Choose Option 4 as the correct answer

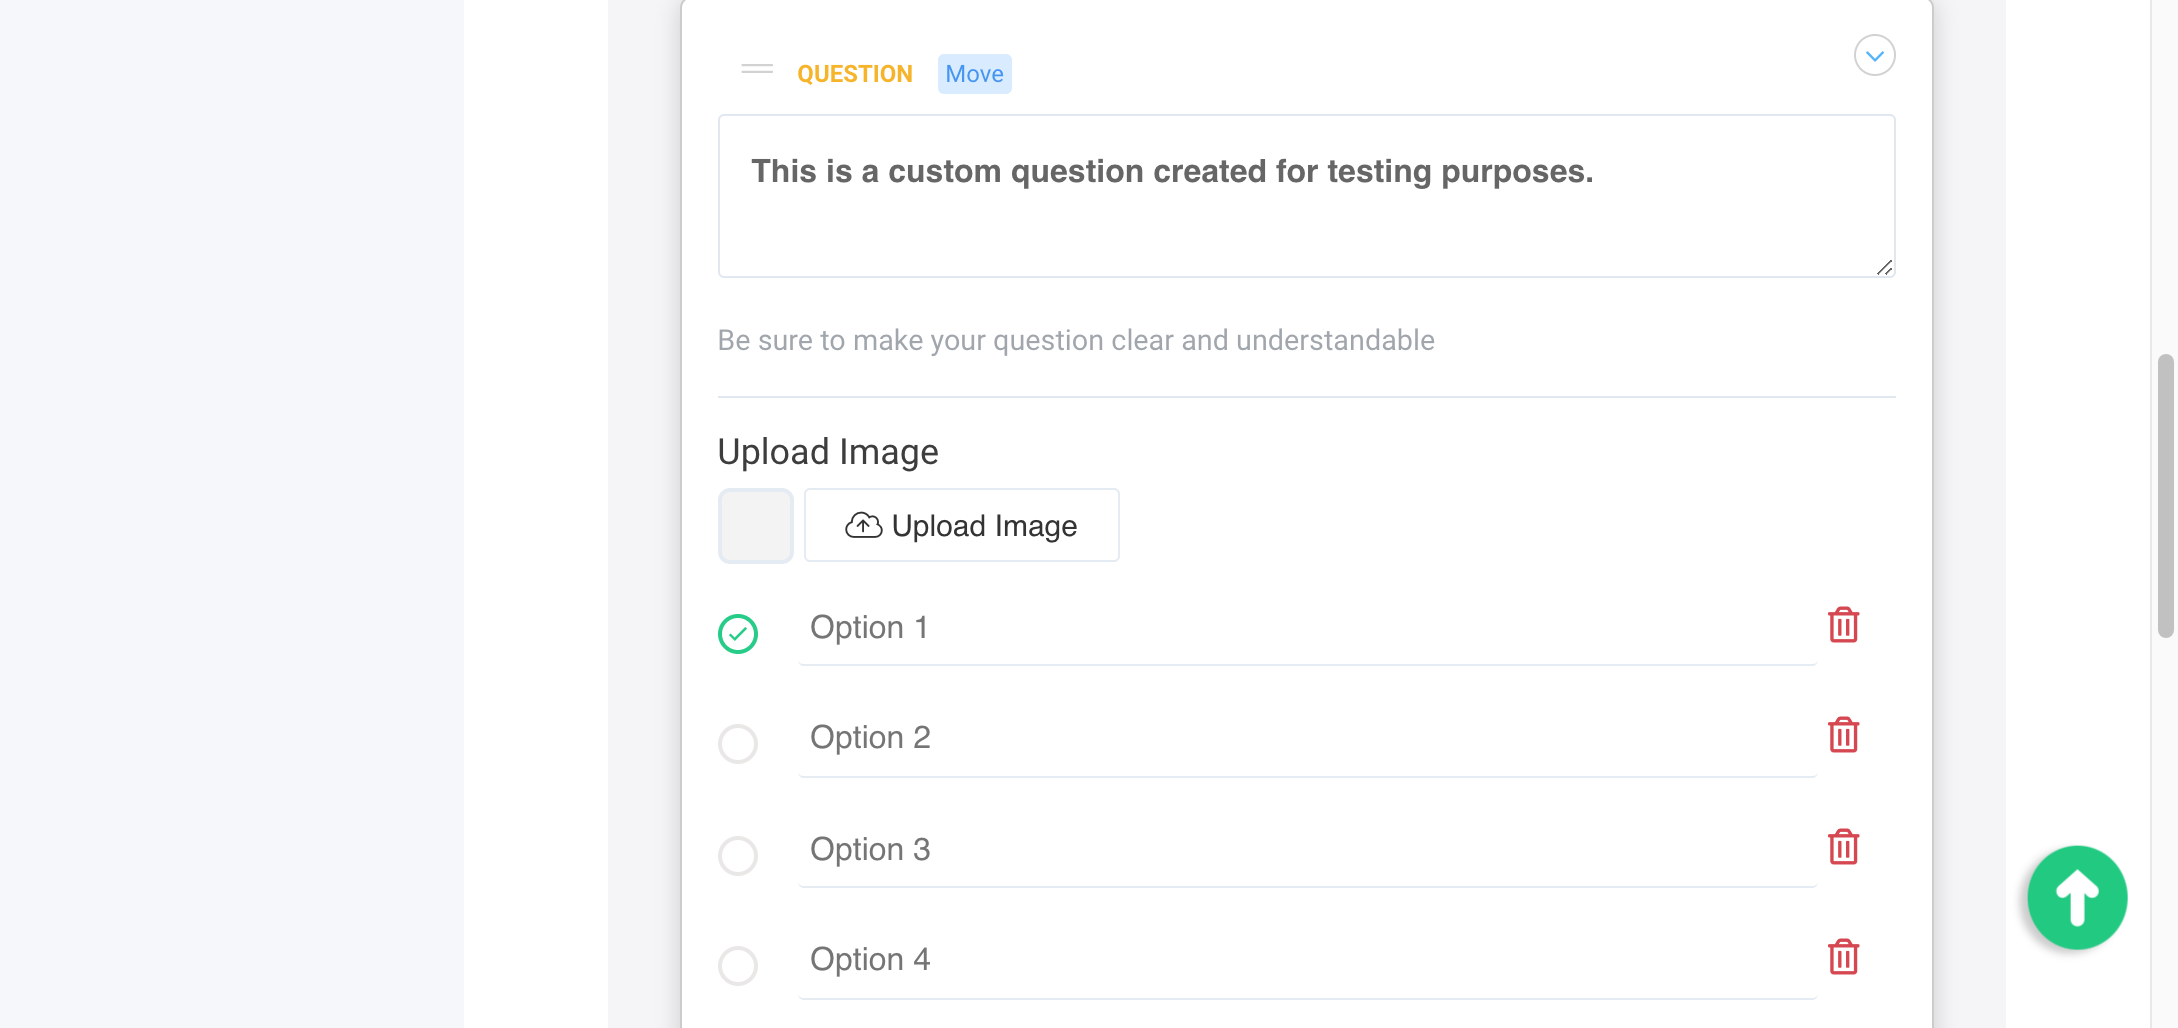pyautogui.click(x=738, y=966)
